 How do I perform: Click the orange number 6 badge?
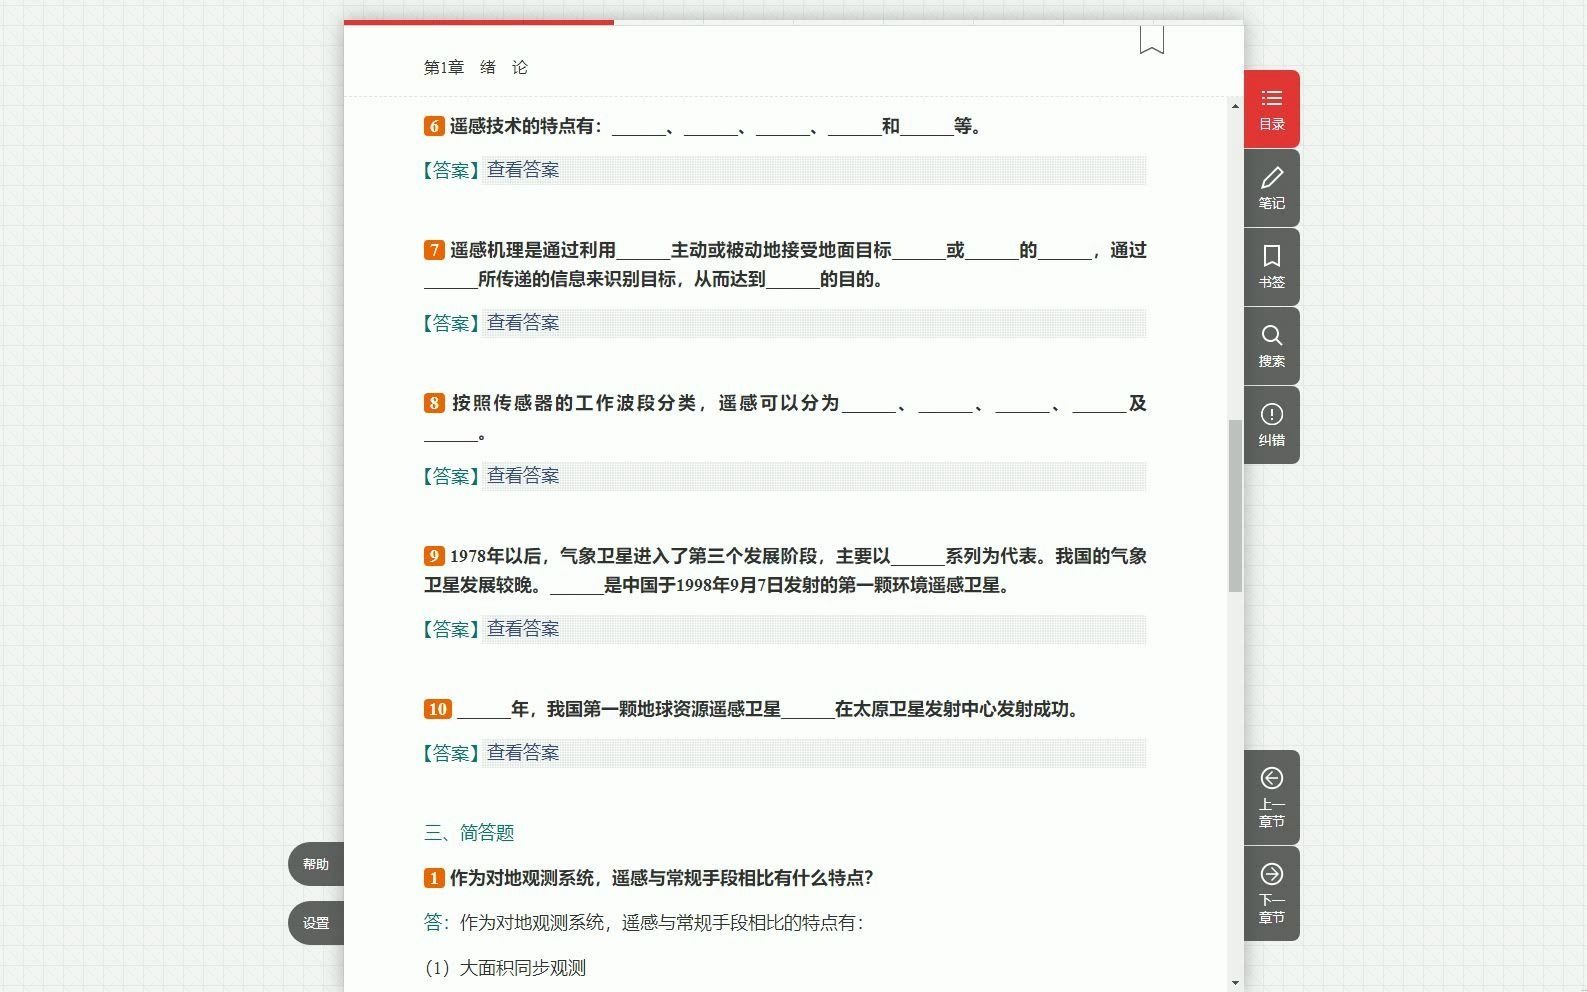tap(434, 126)
